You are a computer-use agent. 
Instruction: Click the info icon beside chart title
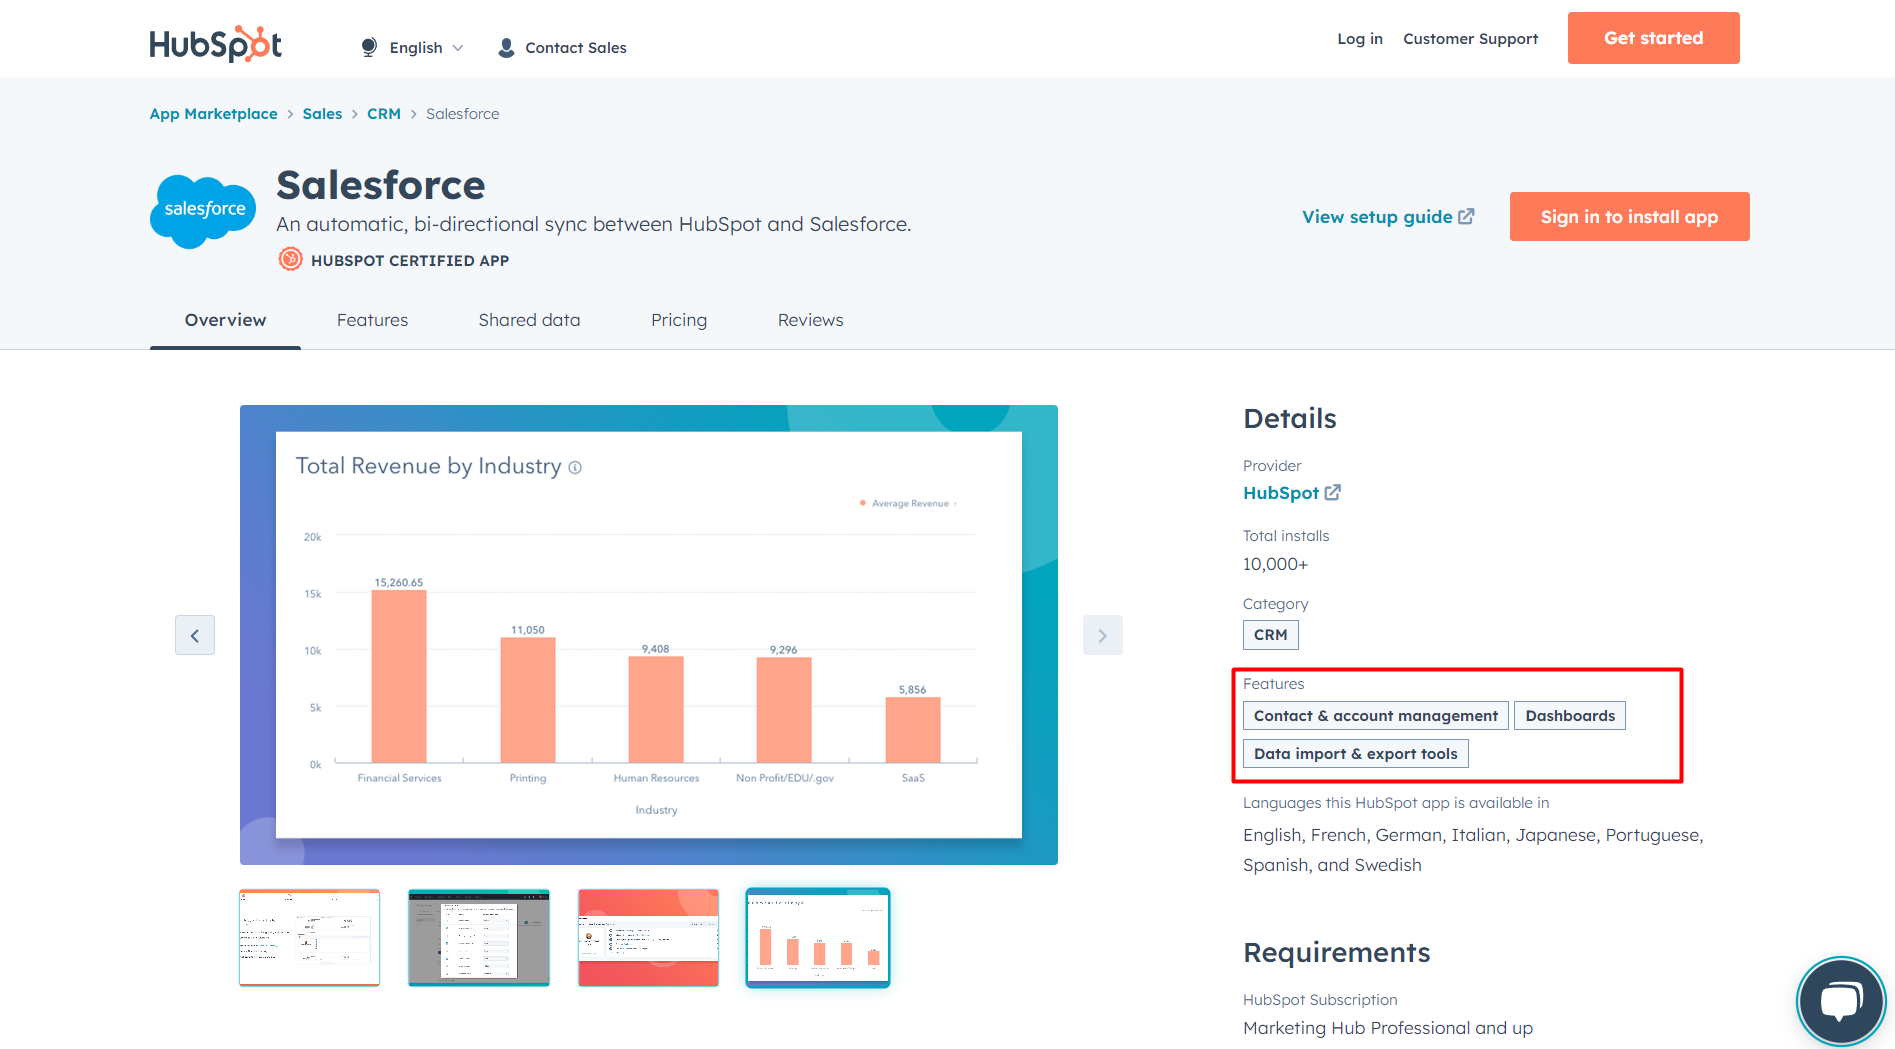point(575,467)
